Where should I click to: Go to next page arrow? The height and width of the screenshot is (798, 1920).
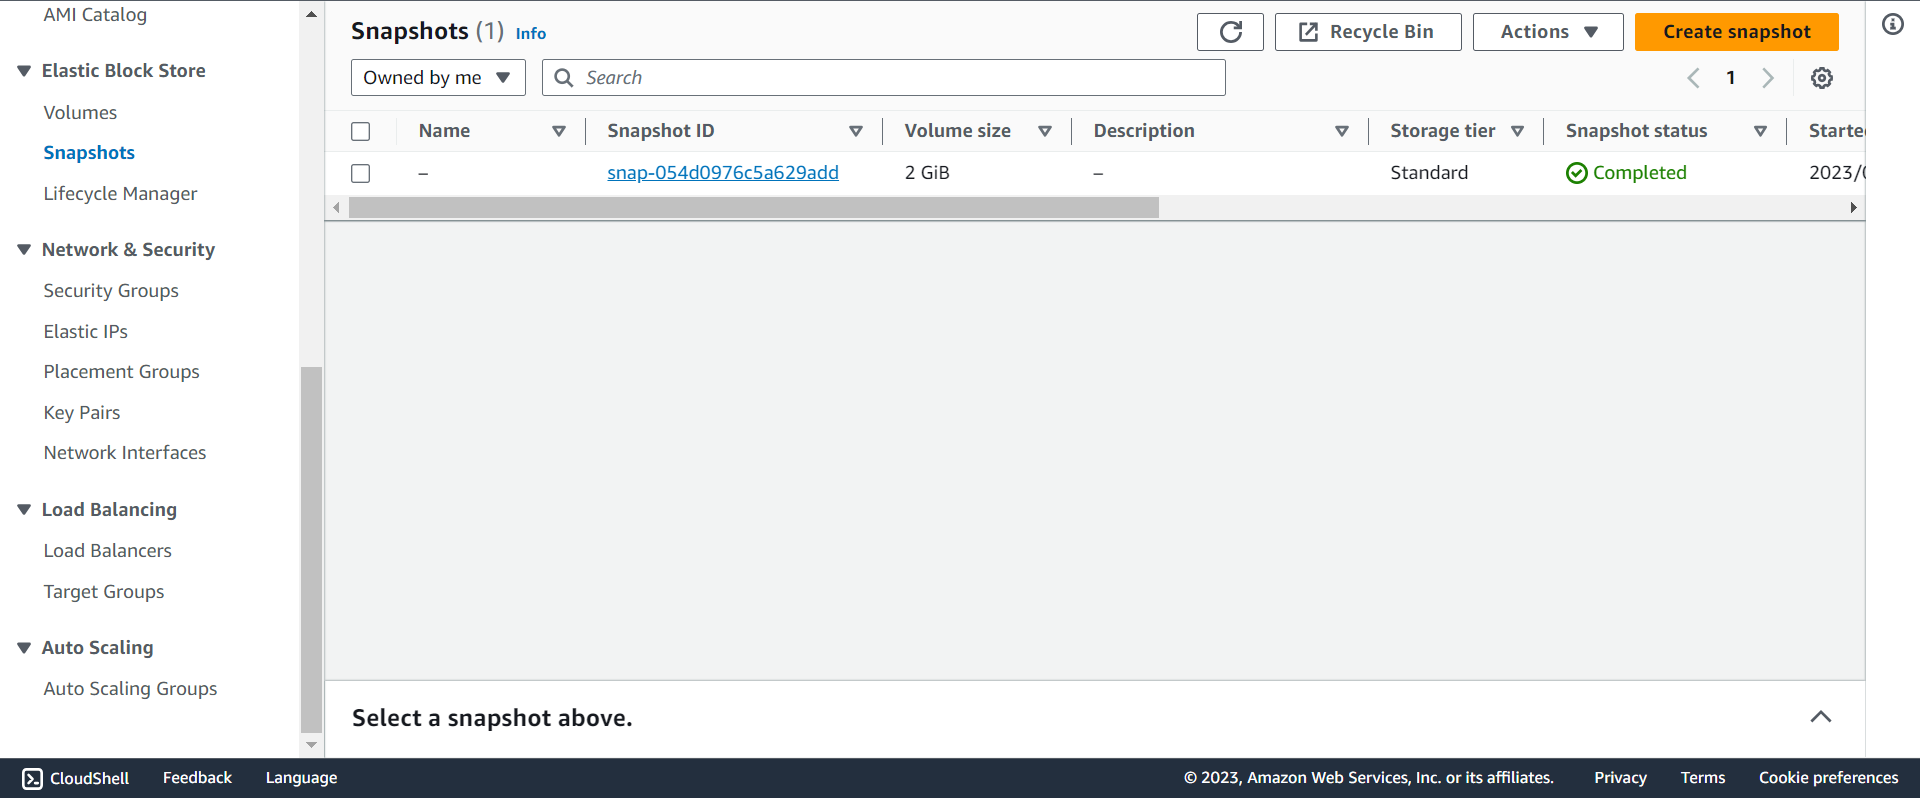[1768, 78]
